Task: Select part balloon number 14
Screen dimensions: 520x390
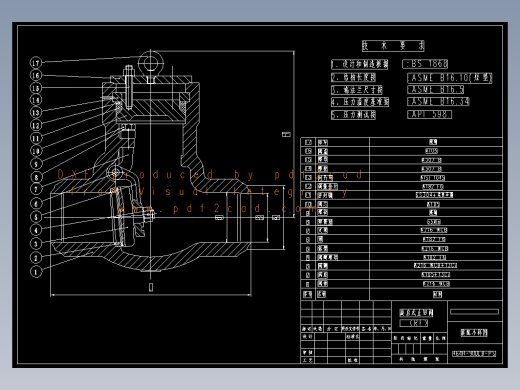Action: tap(36, 100)
